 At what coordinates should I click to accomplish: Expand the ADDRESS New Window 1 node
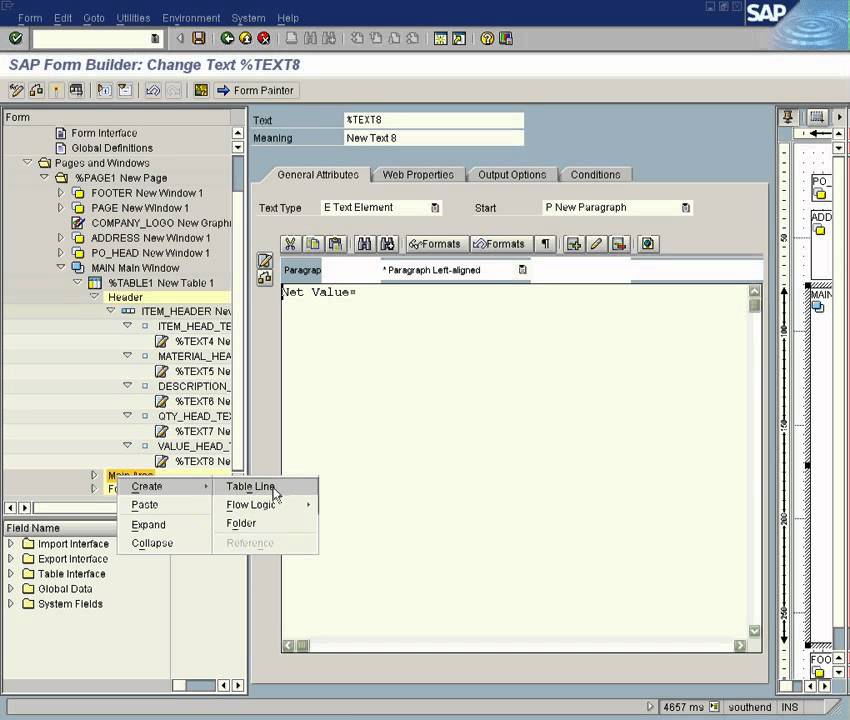61,237
